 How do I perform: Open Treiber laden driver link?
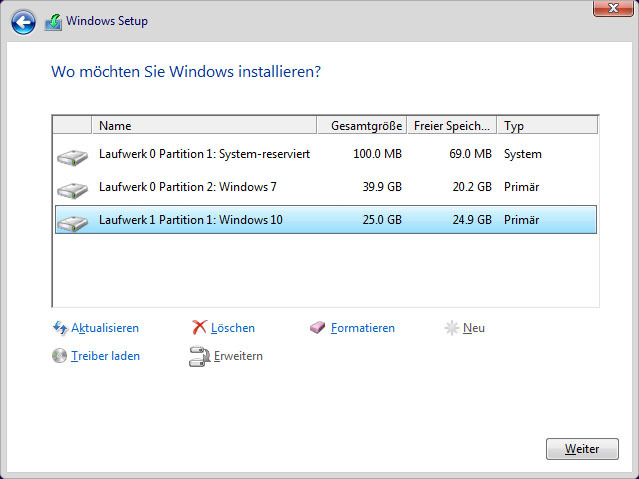[106, 356]
